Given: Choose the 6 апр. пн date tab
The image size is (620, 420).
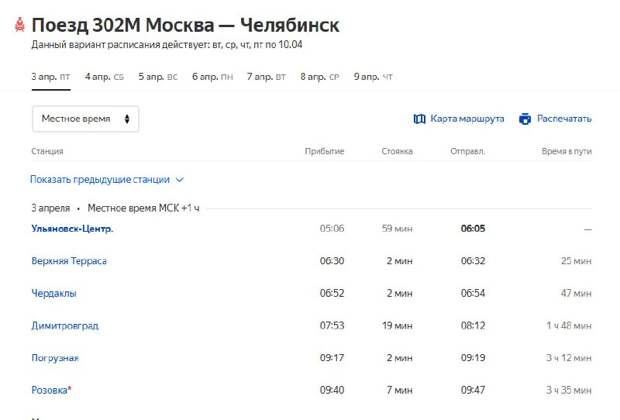Looking at the screenshot, I should point(212,76).
